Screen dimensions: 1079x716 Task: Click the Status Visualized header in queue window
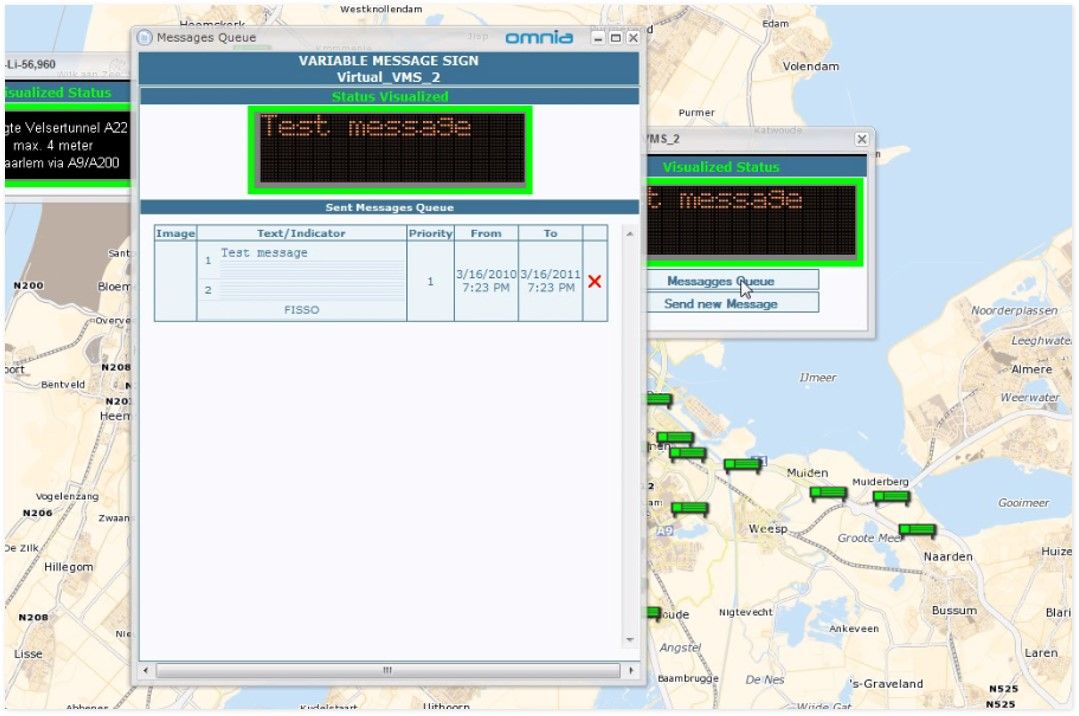coord(389,96)
